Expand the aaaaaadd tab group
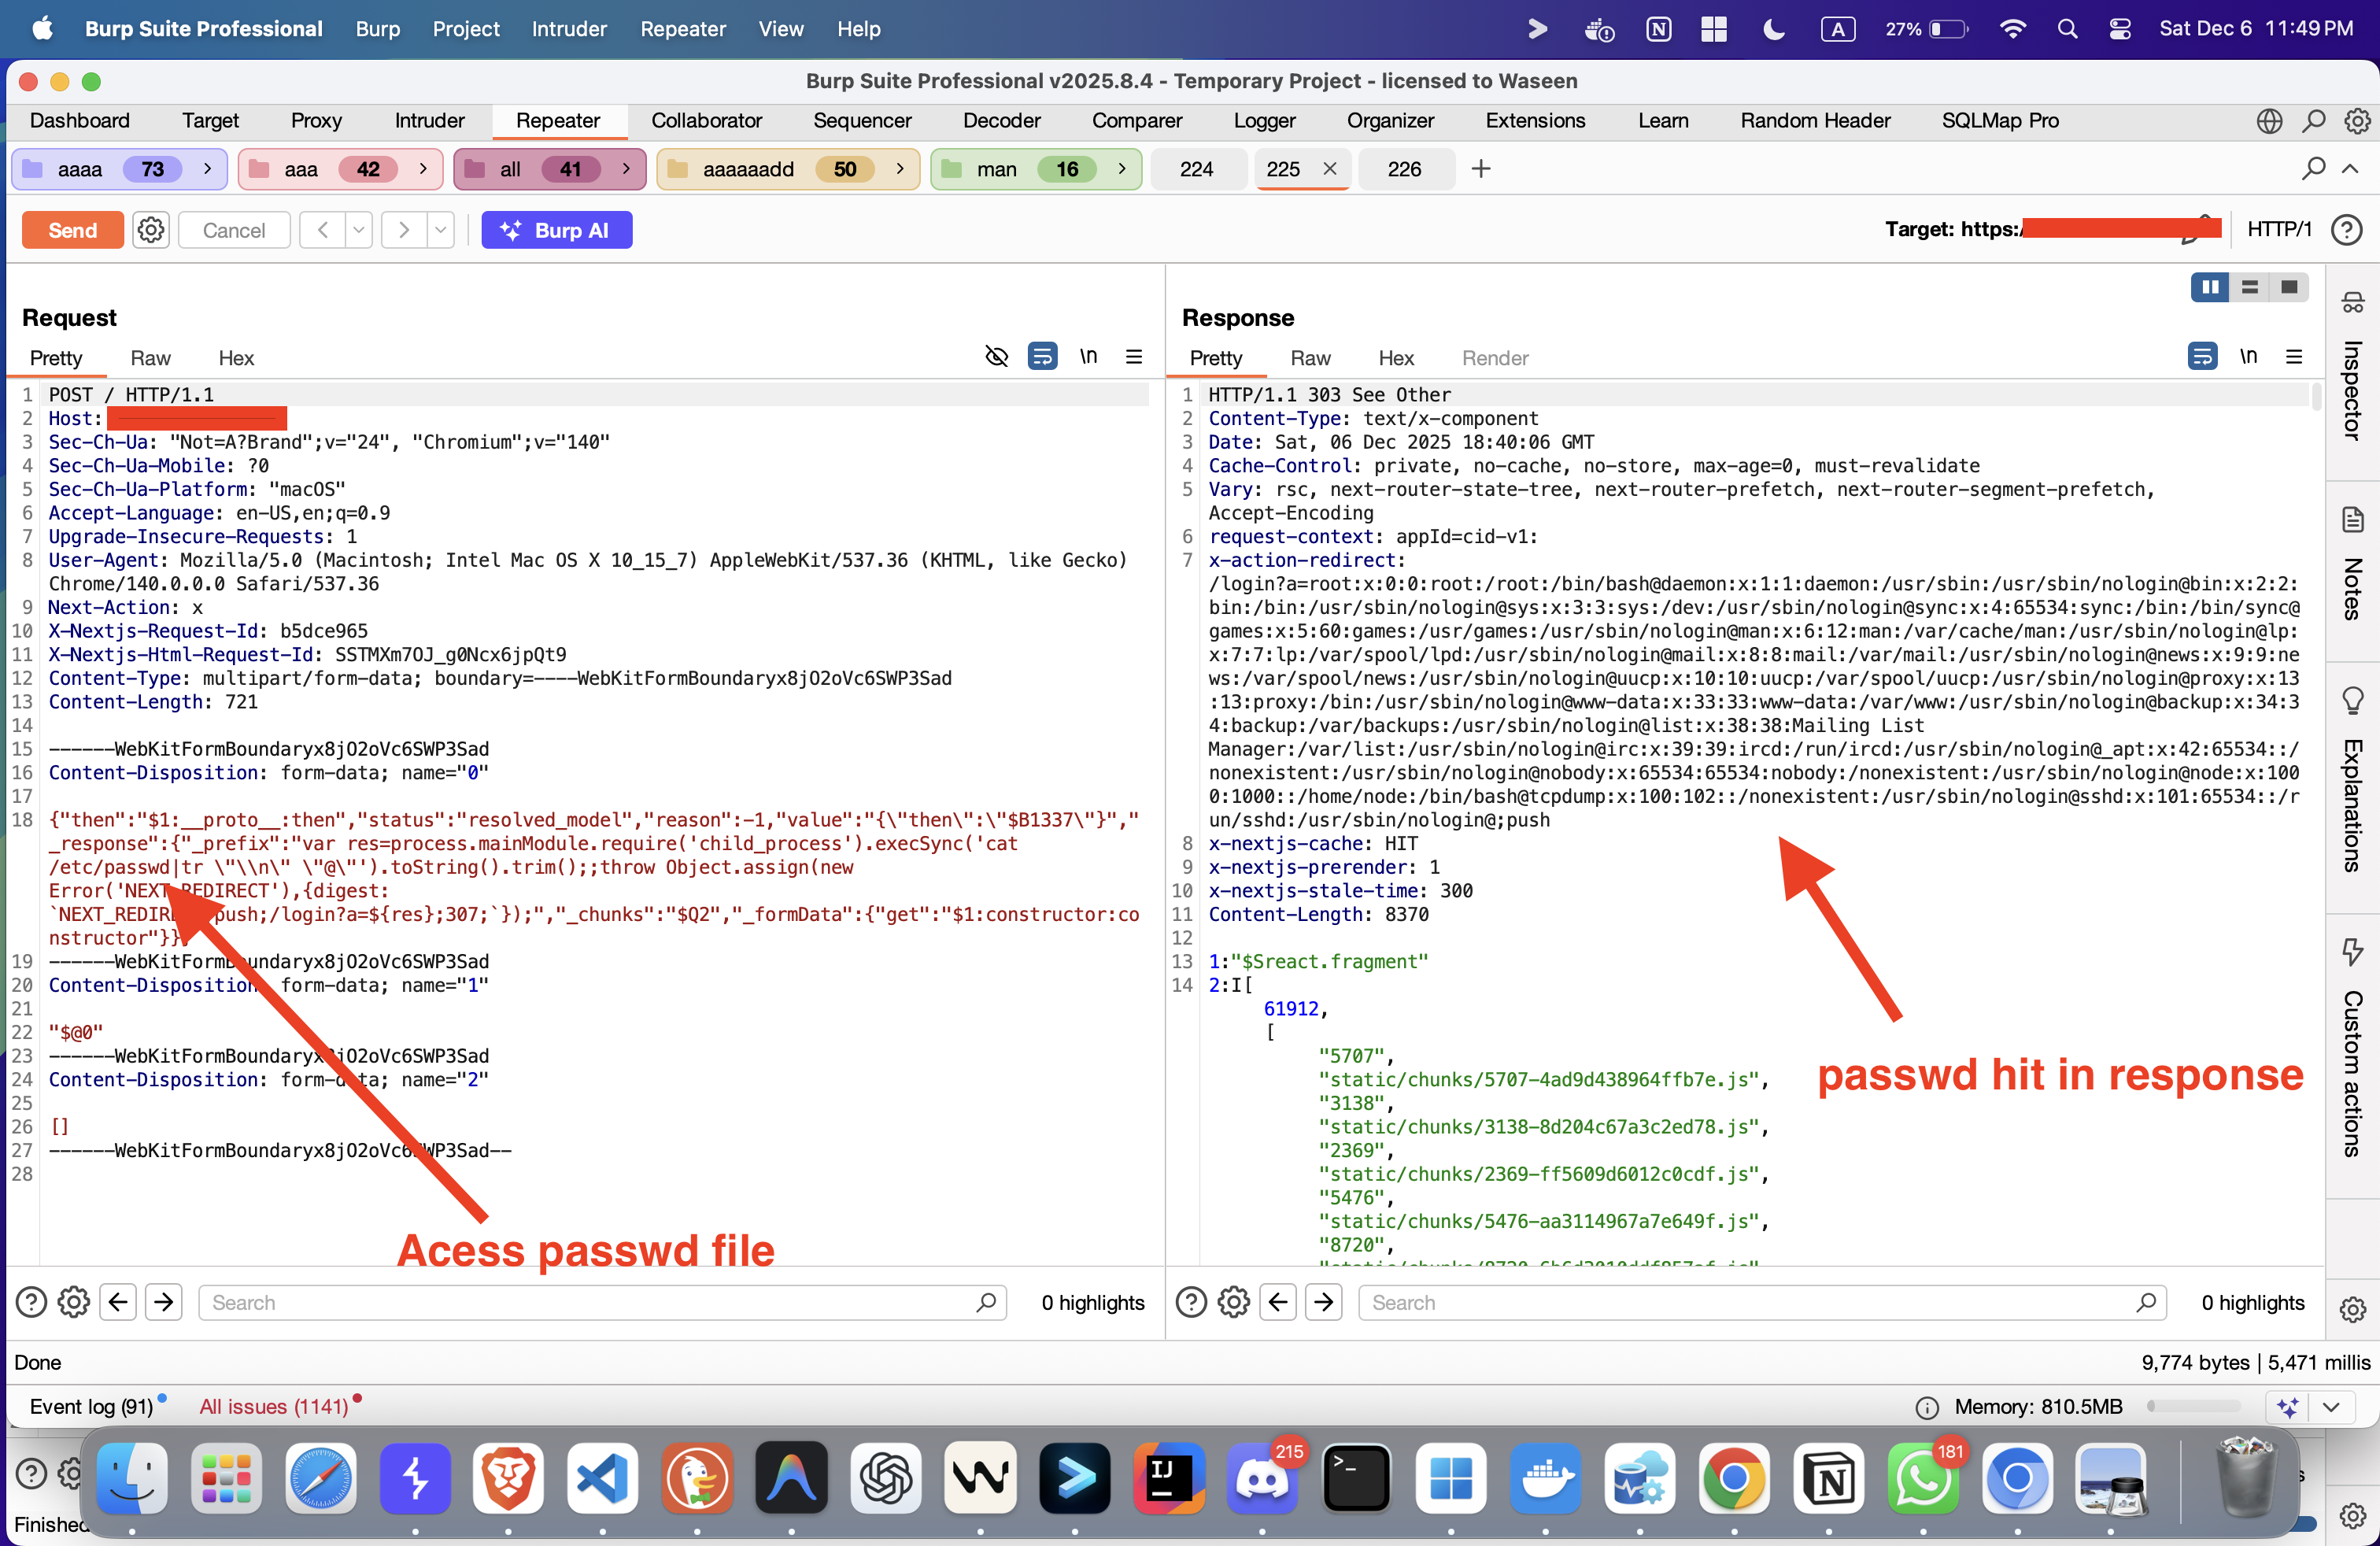The height and width of the screenshot is (1546, 2380). coord(900,169)
